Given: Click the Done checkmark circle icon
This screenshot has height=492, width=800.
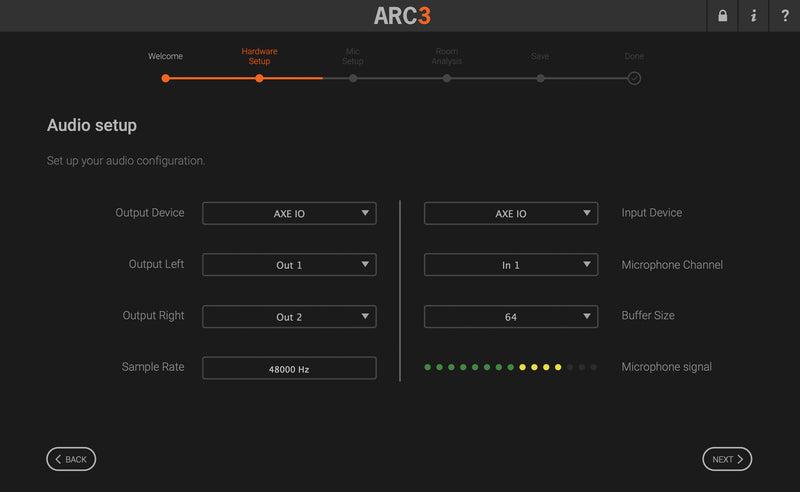Looking at the screenshot, I should pyautogui.click(x=634, y=78).
